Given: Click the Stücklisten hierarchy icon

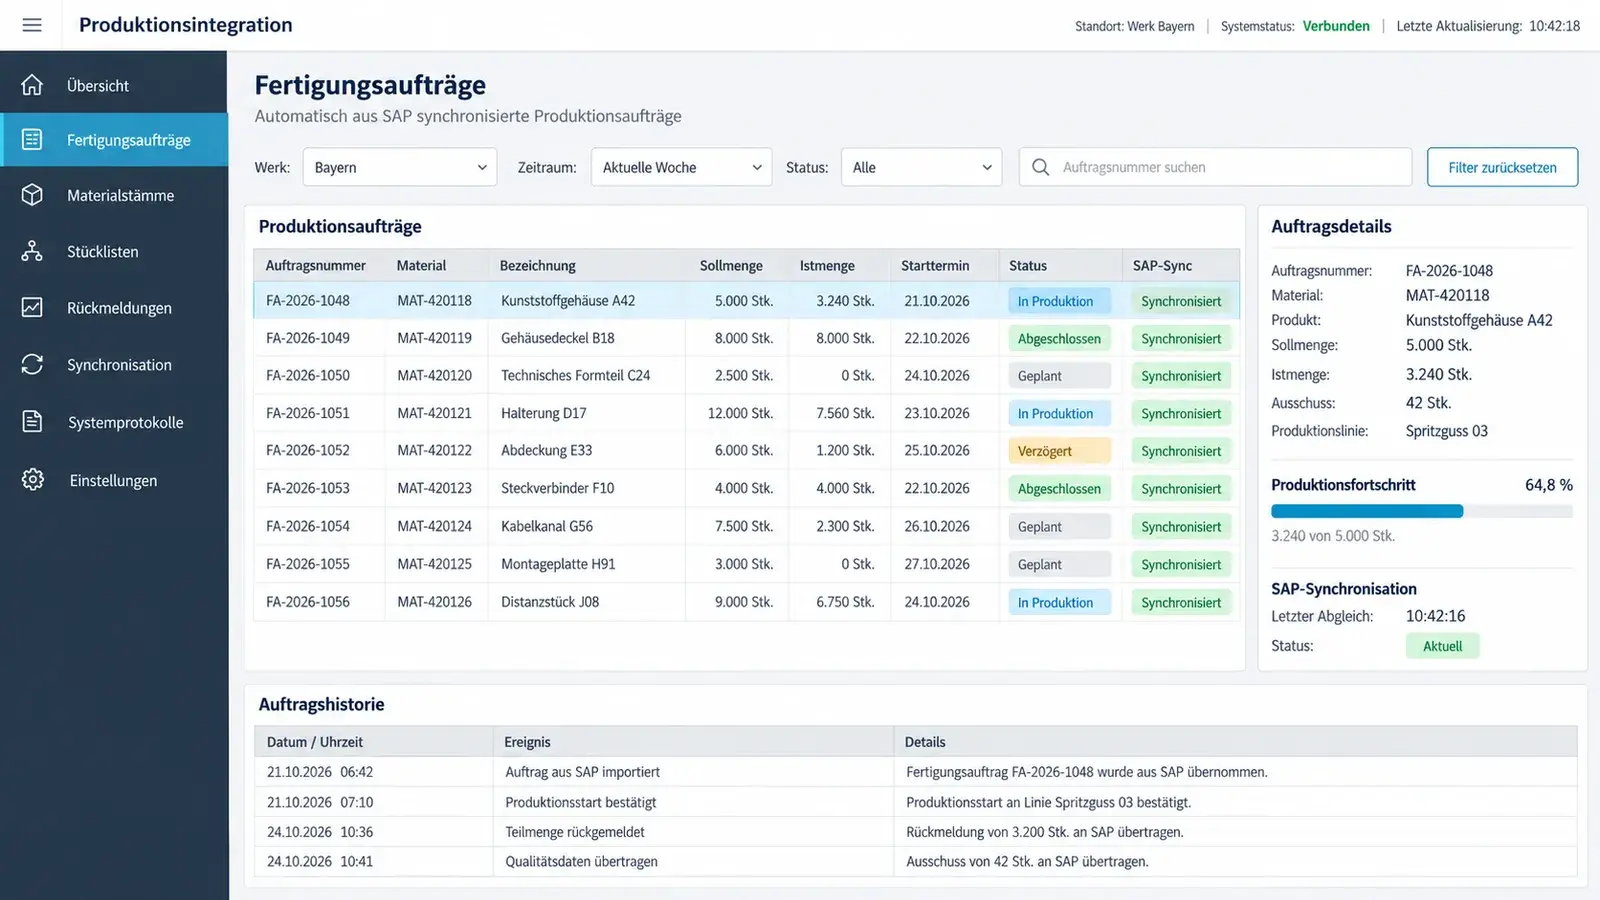Looking at the screenshot, I should (32, 251).
